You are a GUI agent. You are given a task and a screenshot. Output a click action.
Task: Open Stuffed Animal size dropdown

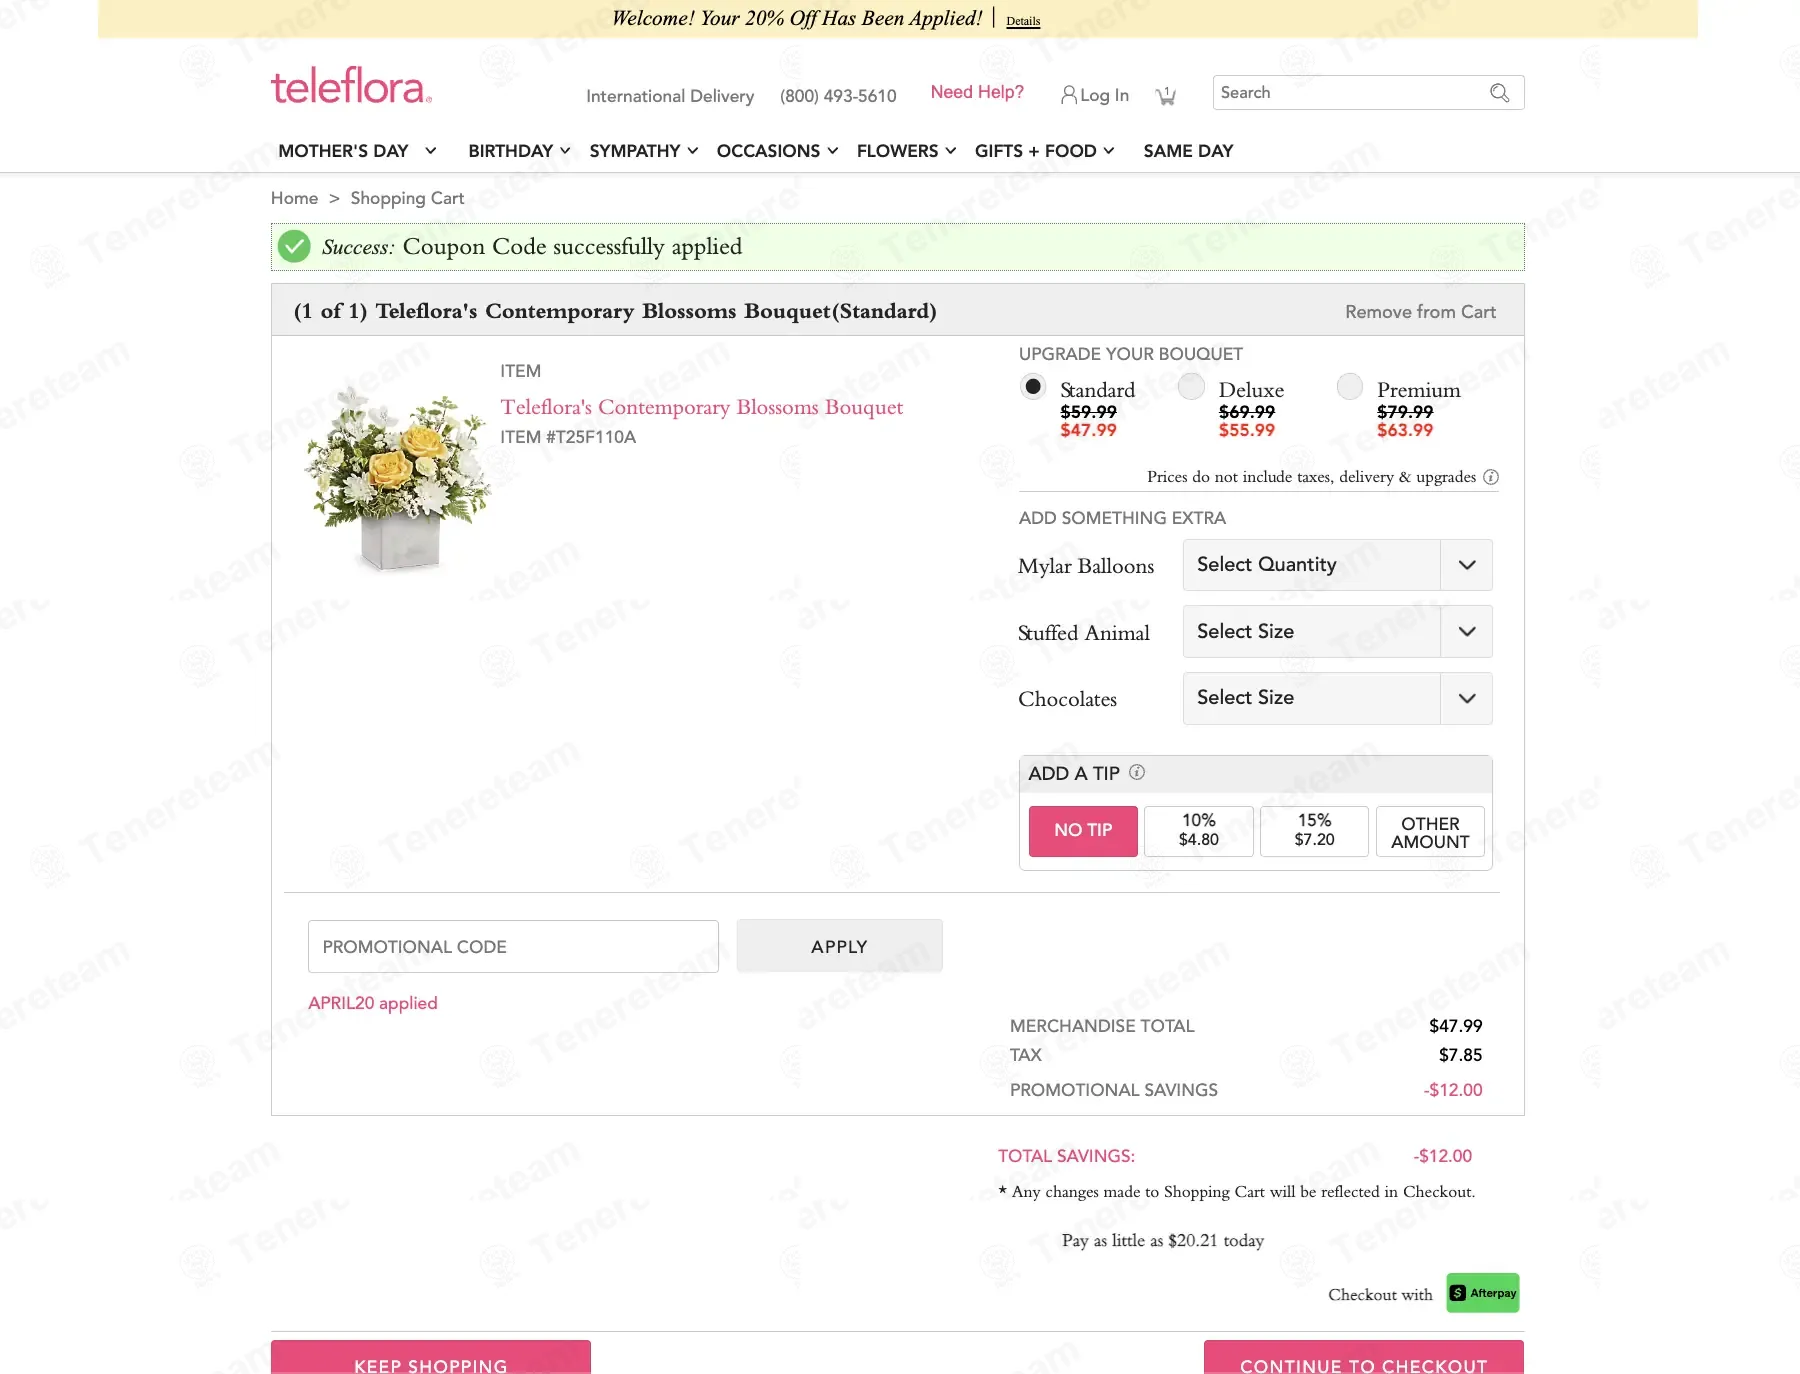click(1337, 631)
